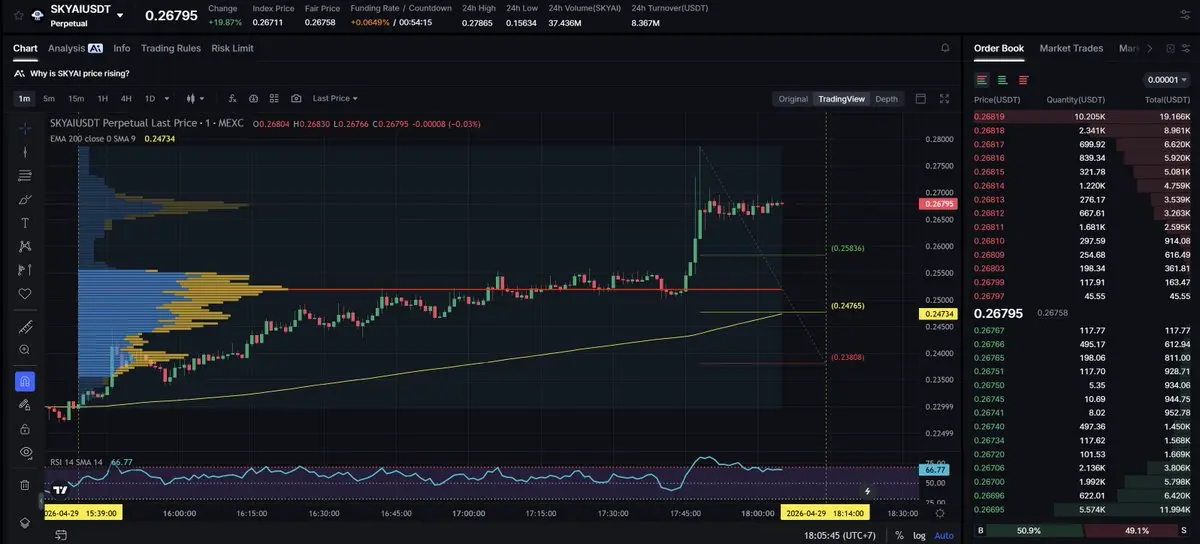Screen dimensions: 1200x544
Task: Toggle Auto scale on price axis
Action: point(943,535)
